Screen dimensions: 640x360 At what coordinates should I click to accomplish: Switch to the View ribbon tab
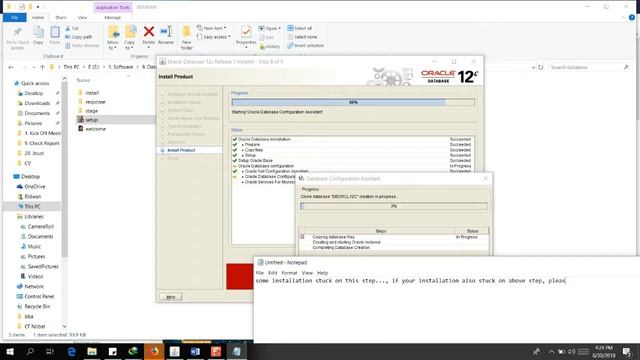(x=82, y=17)
